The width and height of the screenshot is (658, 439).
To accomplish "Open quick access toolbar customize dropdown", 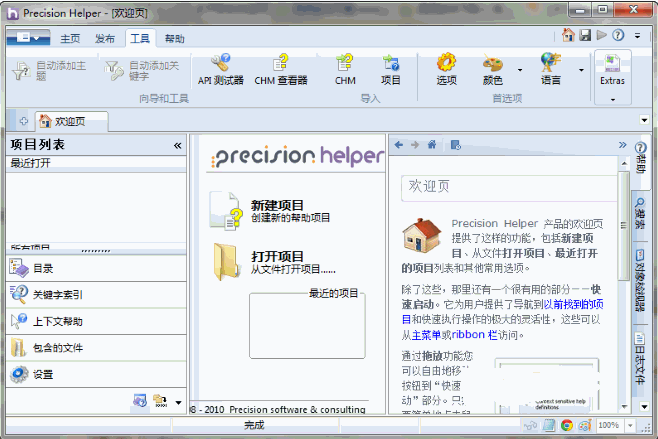I will pos(637,36).
